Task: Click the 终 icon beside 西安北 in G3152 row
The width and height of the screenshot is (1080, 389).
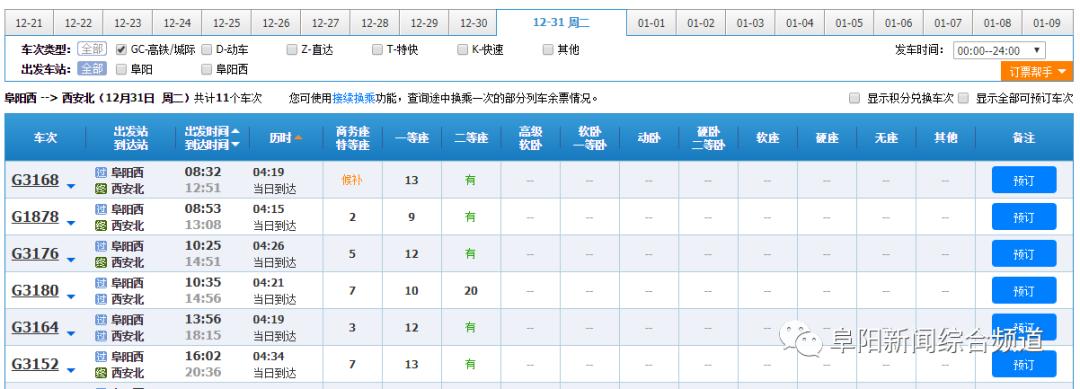Action: point(101,373)
